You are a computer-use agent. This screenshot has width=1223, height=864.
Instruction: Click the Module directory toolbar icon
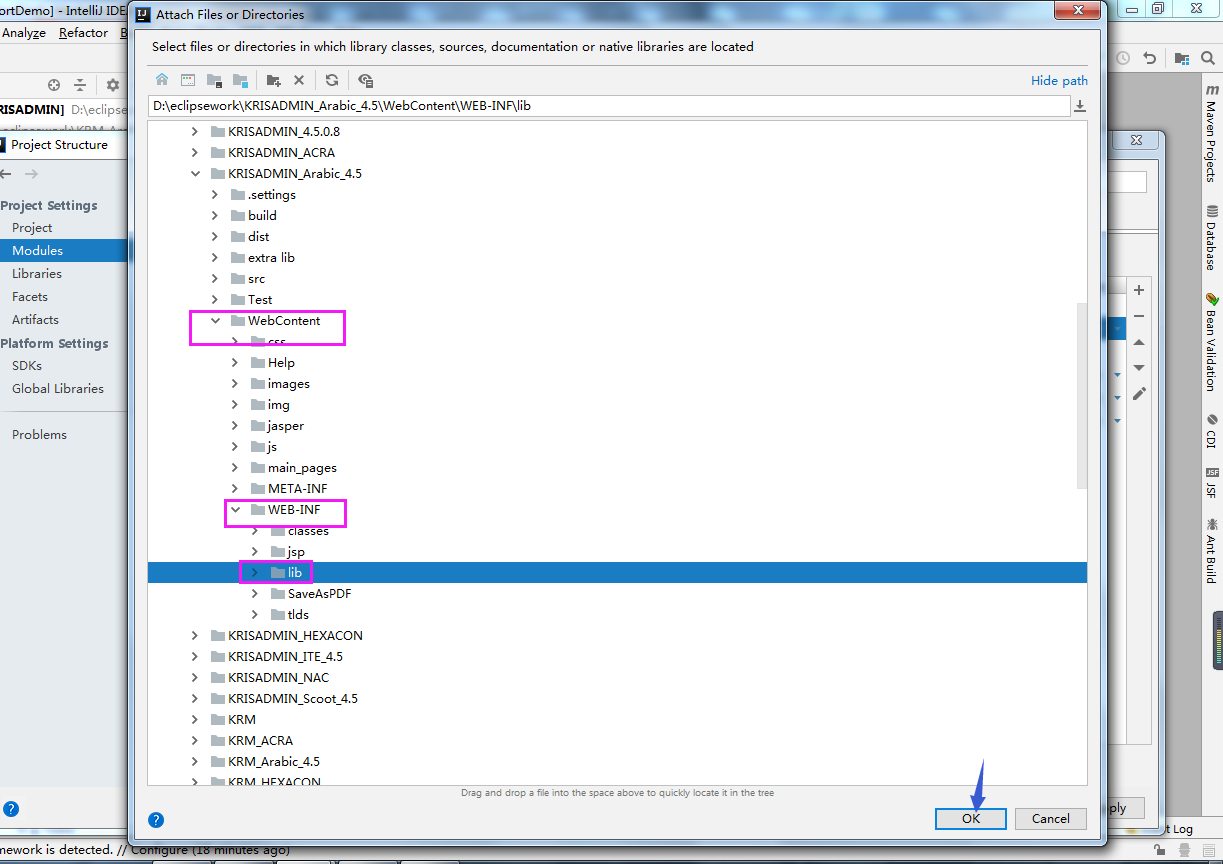[240, 80]
